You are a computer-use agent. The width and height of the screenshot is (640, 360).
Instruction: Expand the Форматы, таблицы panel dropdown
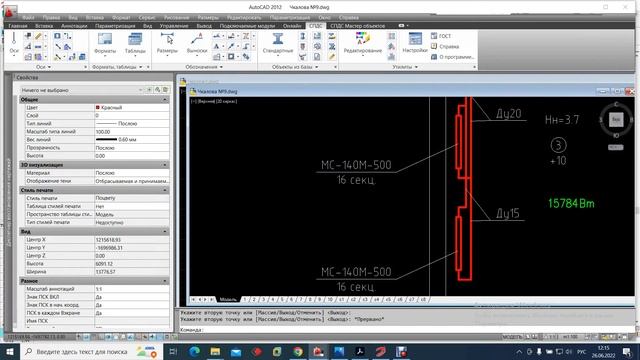tap(117, 67)
